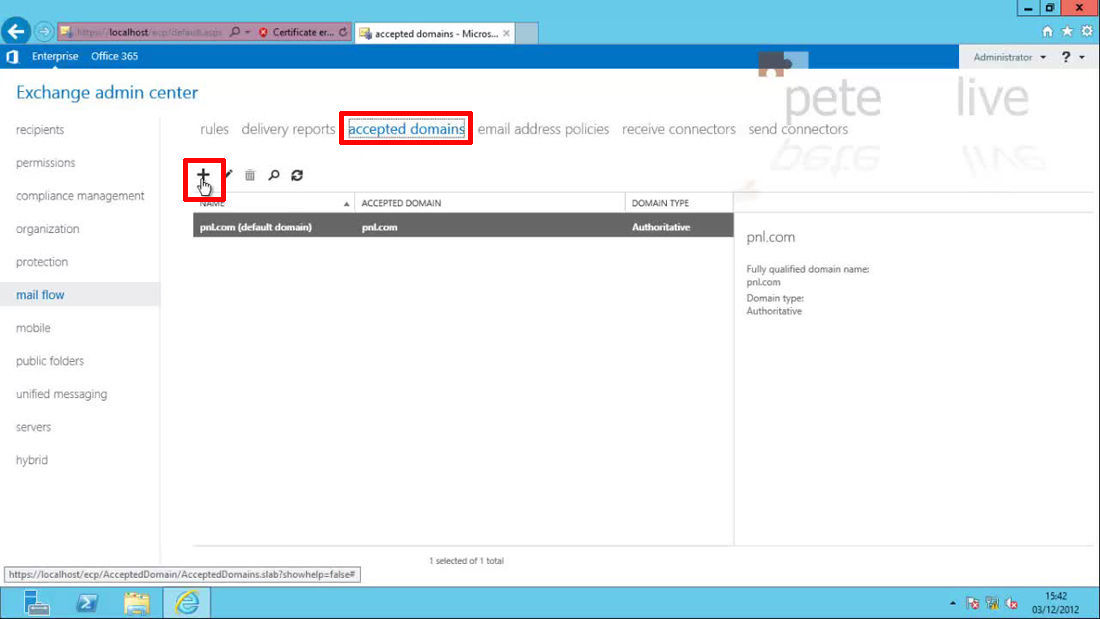Close the accepted domains browser tab
The width and height of the screenshot is (1100, 619).
point(507,33)
